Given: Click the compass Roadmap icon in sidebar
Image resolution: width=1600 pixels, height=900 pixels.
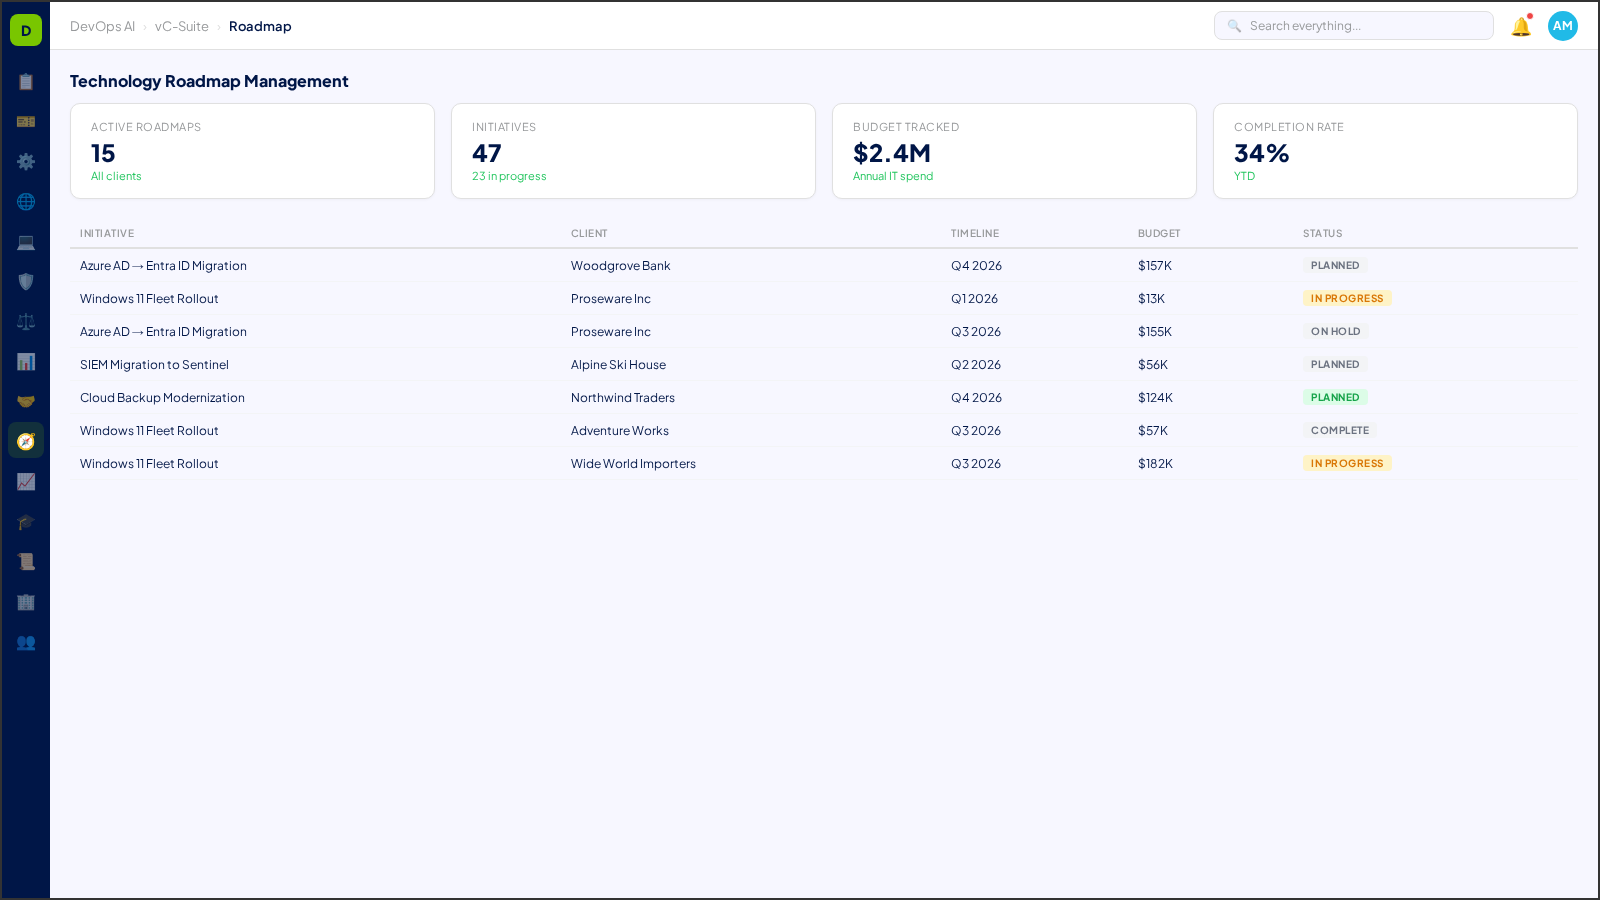Looking at the screenshot, I should point(26,440).
